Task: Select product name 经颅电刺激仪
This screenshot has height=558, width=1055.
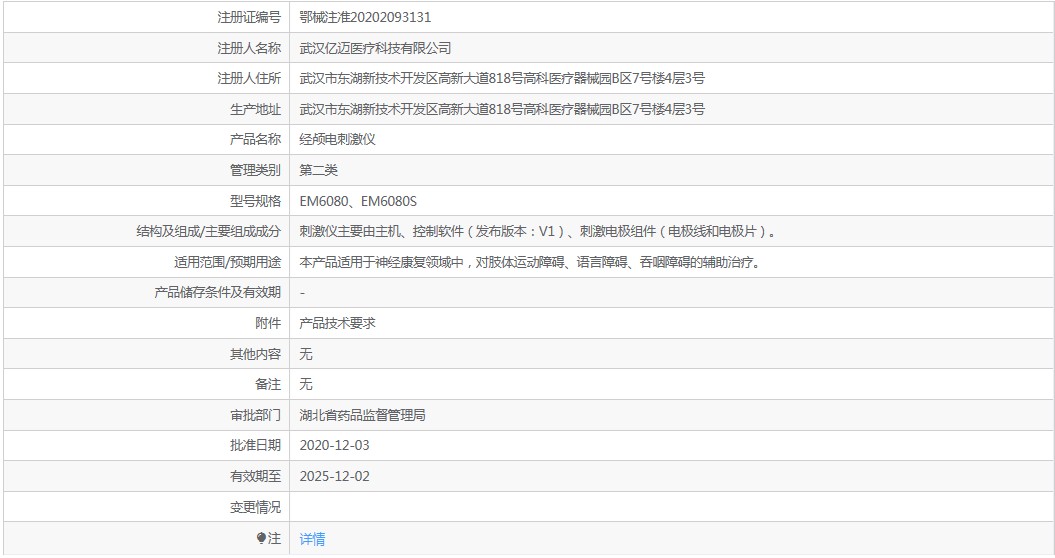Action: (x=337, y=139)
